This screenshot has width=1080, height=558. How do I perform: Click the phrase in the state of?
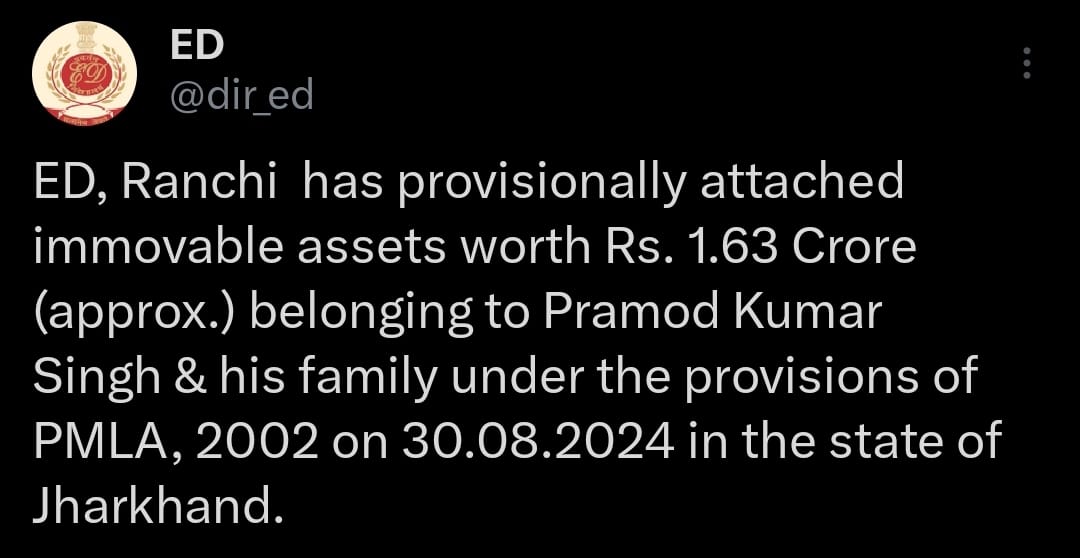(842, 441)
